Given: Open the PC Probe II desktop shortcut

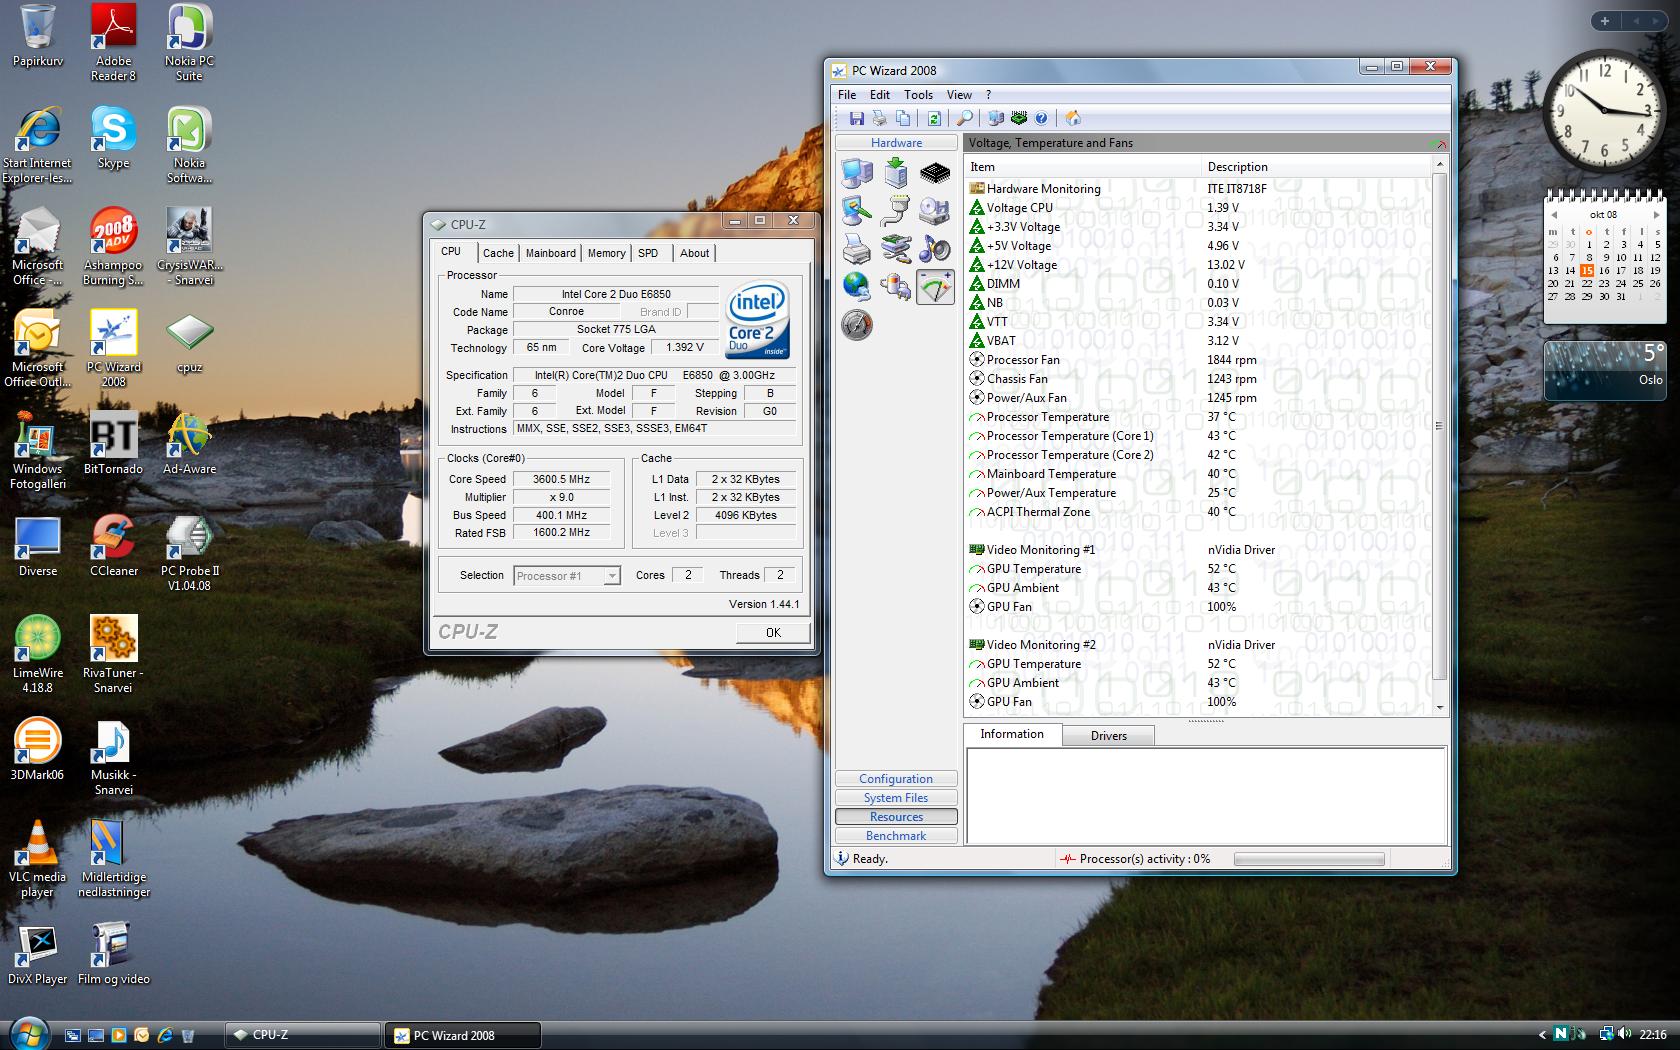Looking at the screenshot, I should coord(189,553).
